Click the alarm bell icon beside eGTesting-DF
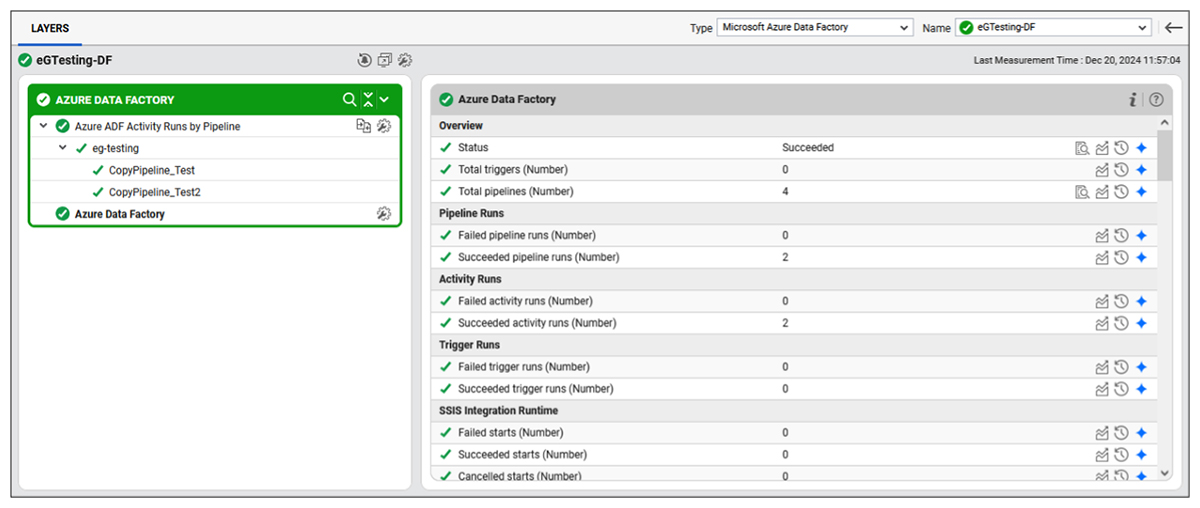Viewport: 1200px width, 508px height. [365, 61]
